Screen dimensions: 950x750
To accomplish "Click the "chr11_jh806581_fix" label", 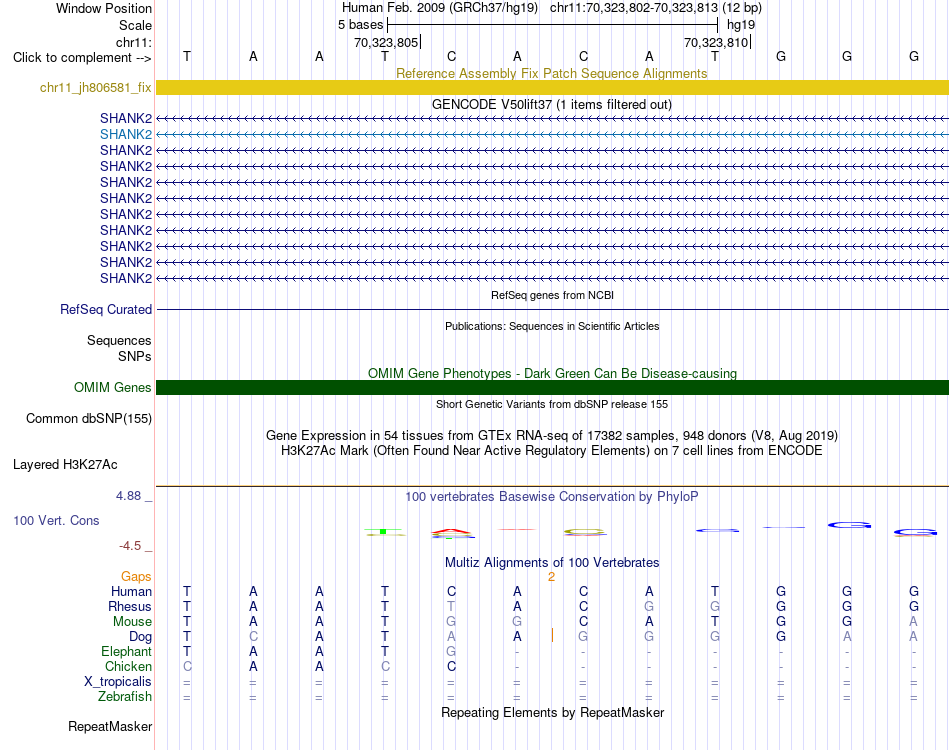I will pos(96,87).
